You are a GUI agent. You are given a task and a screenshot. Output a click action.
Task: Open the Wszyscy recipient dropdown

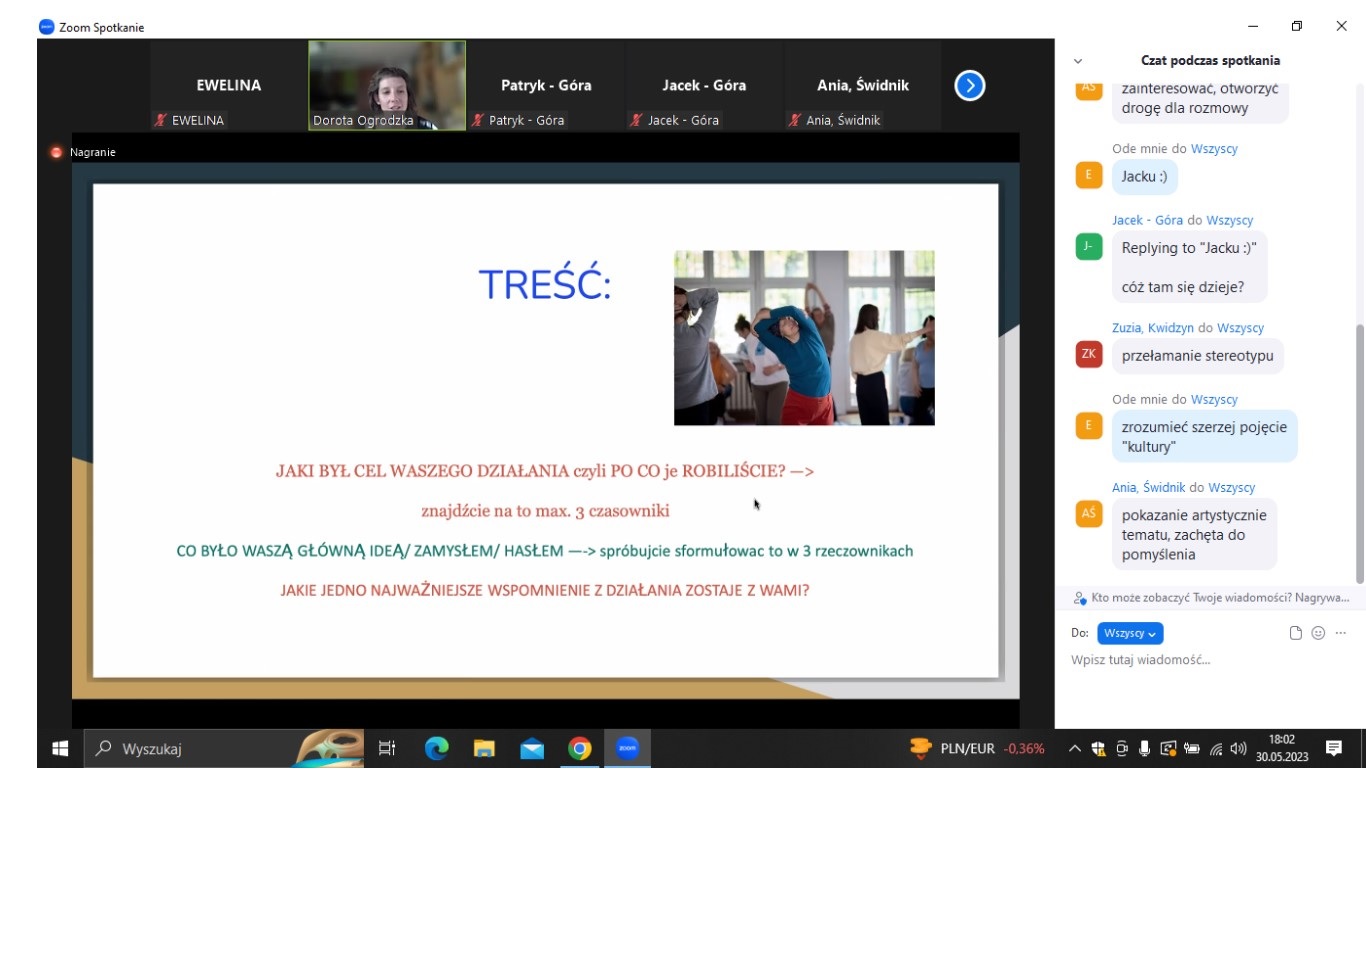[1129, 633]
